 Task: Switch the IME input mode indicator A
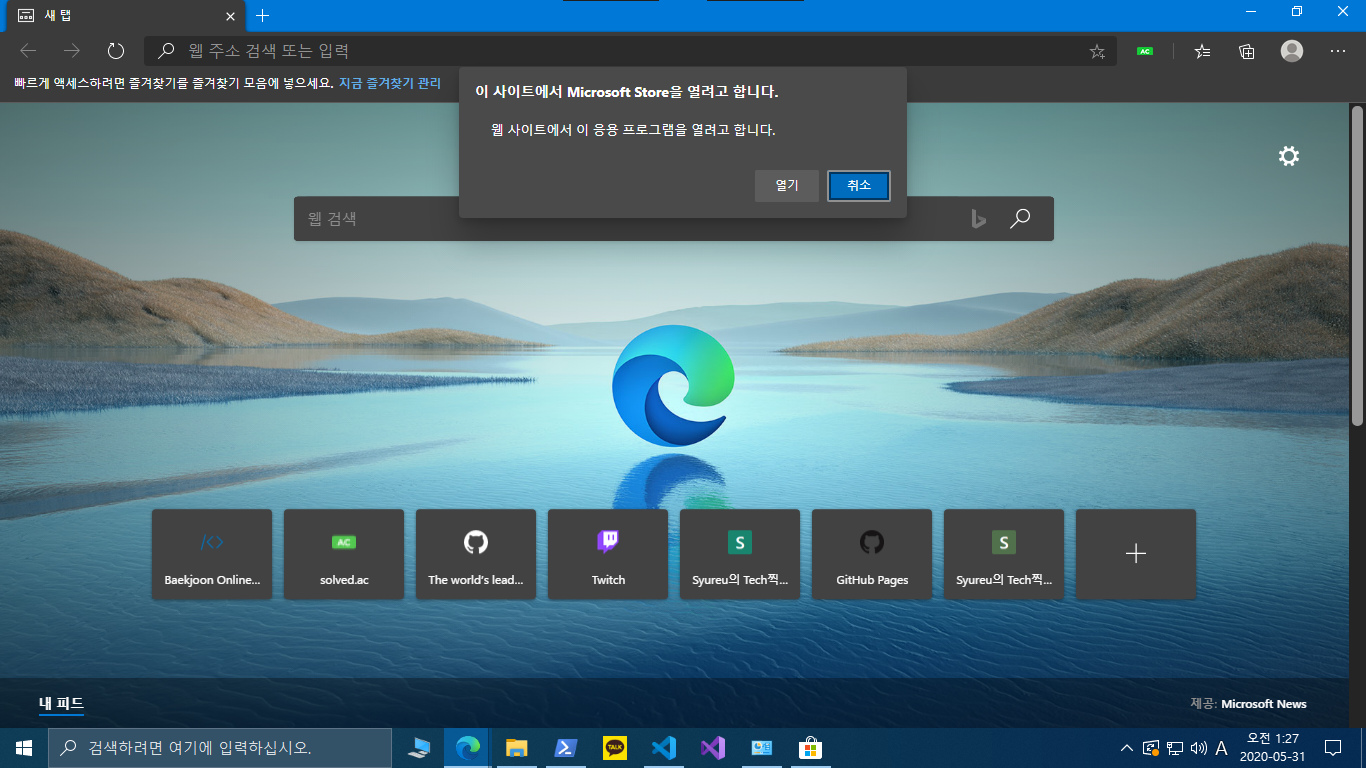pos(1221,747)
